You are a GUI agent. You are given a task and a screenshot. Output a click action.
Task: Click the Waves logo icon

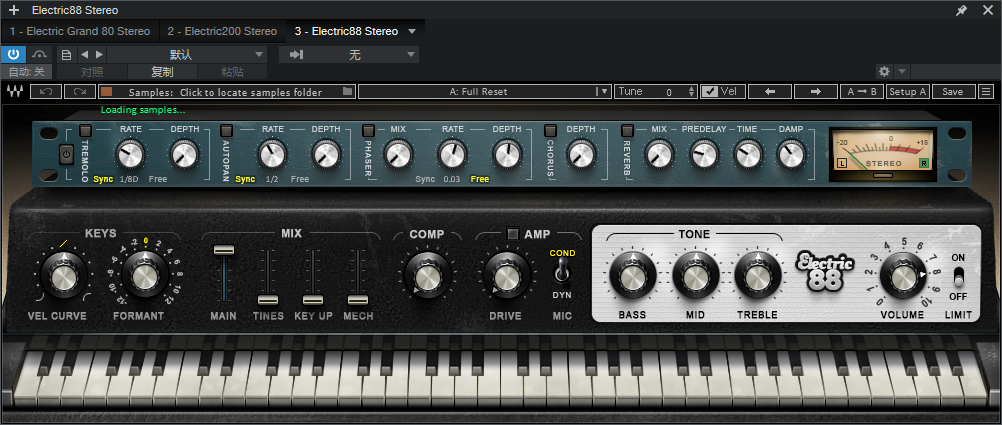click(x=13, y=91)
